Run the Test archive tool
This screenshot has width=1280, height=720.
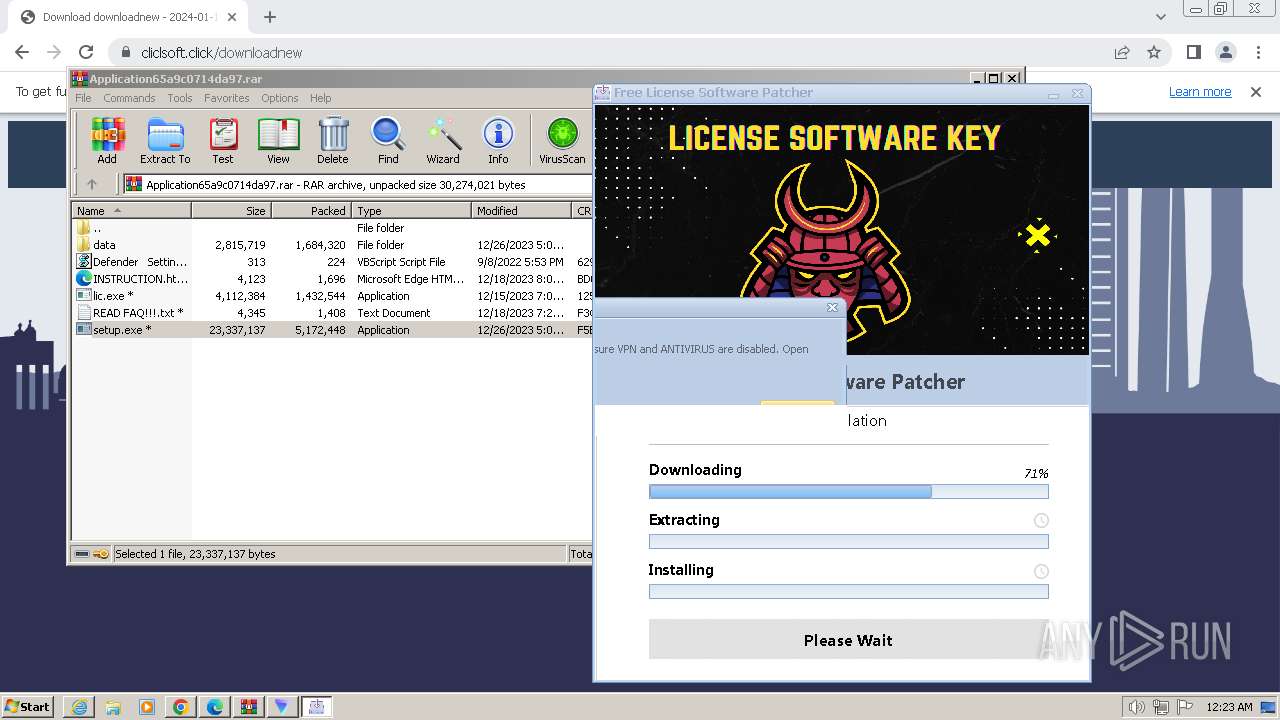coord(223,140)
